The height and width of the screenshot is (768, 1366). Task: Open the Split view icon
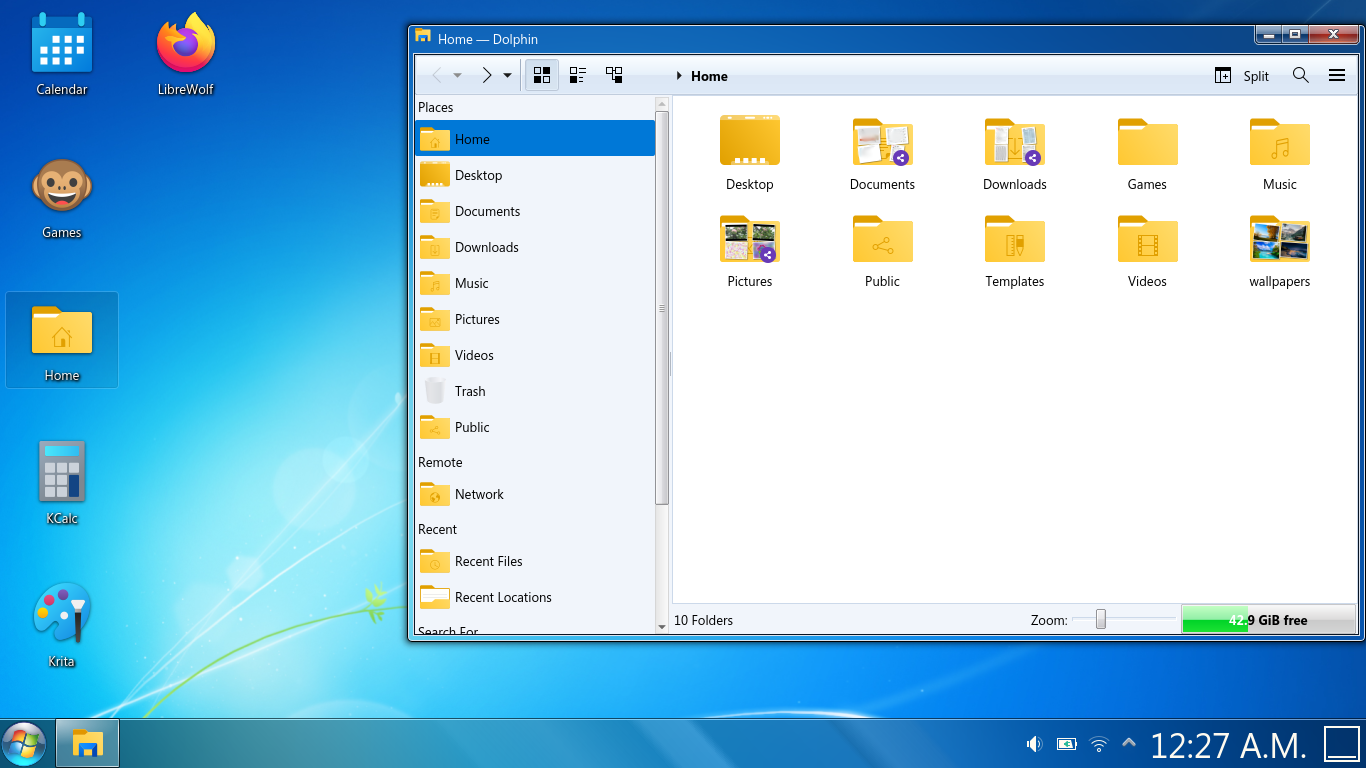(x=1222, y=75)
